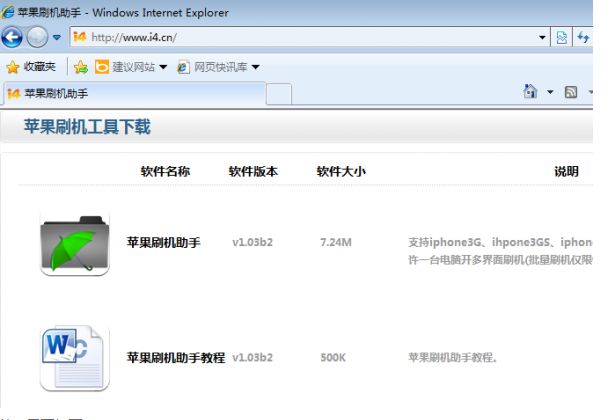Click the 软件版本 column header
Image resolution: width=615 pixels, height=420 pixels.
click(253, 171)
